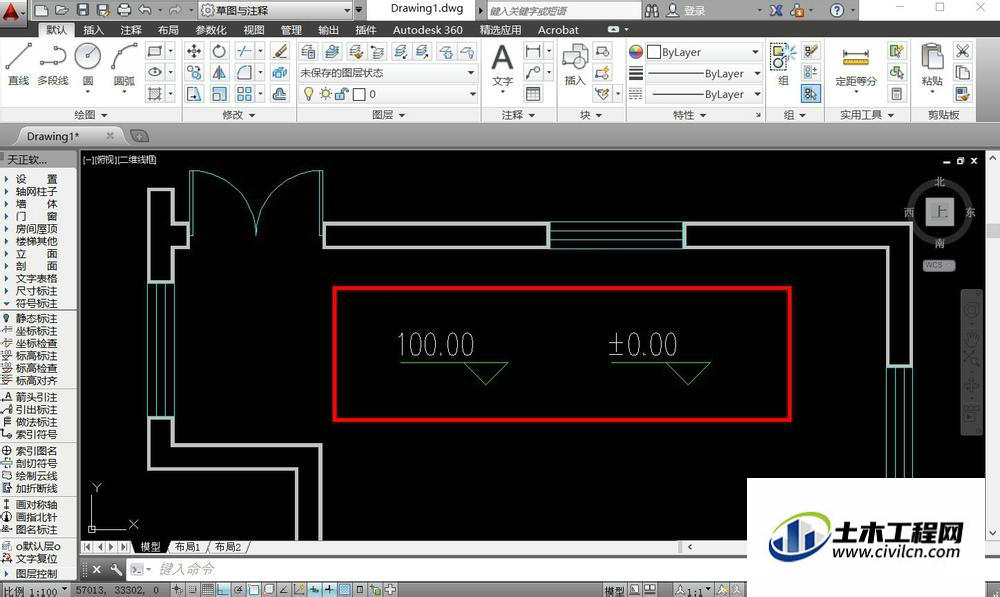1000x597 pixels.
Task: Click the Mirror tool icon
Action: pos(219,73)
